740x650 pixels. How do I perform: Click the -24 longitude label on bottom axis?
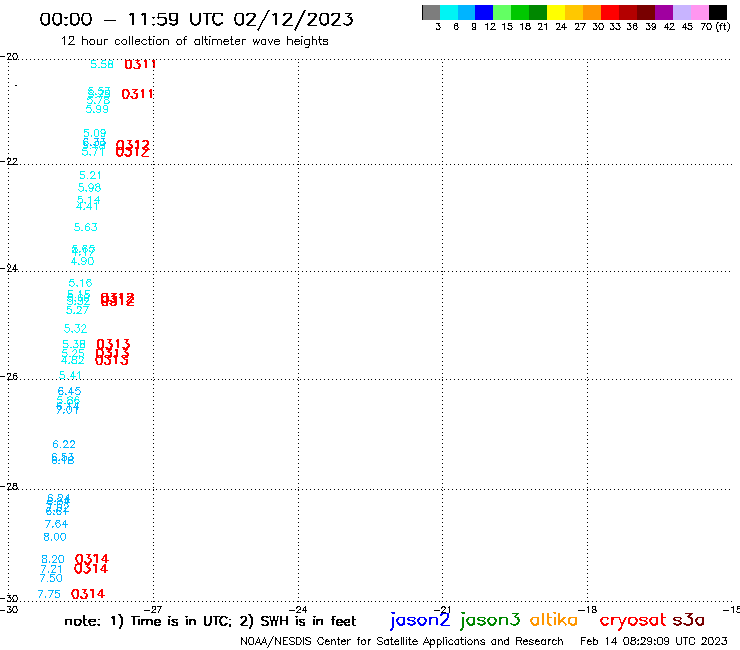[298, 609]
